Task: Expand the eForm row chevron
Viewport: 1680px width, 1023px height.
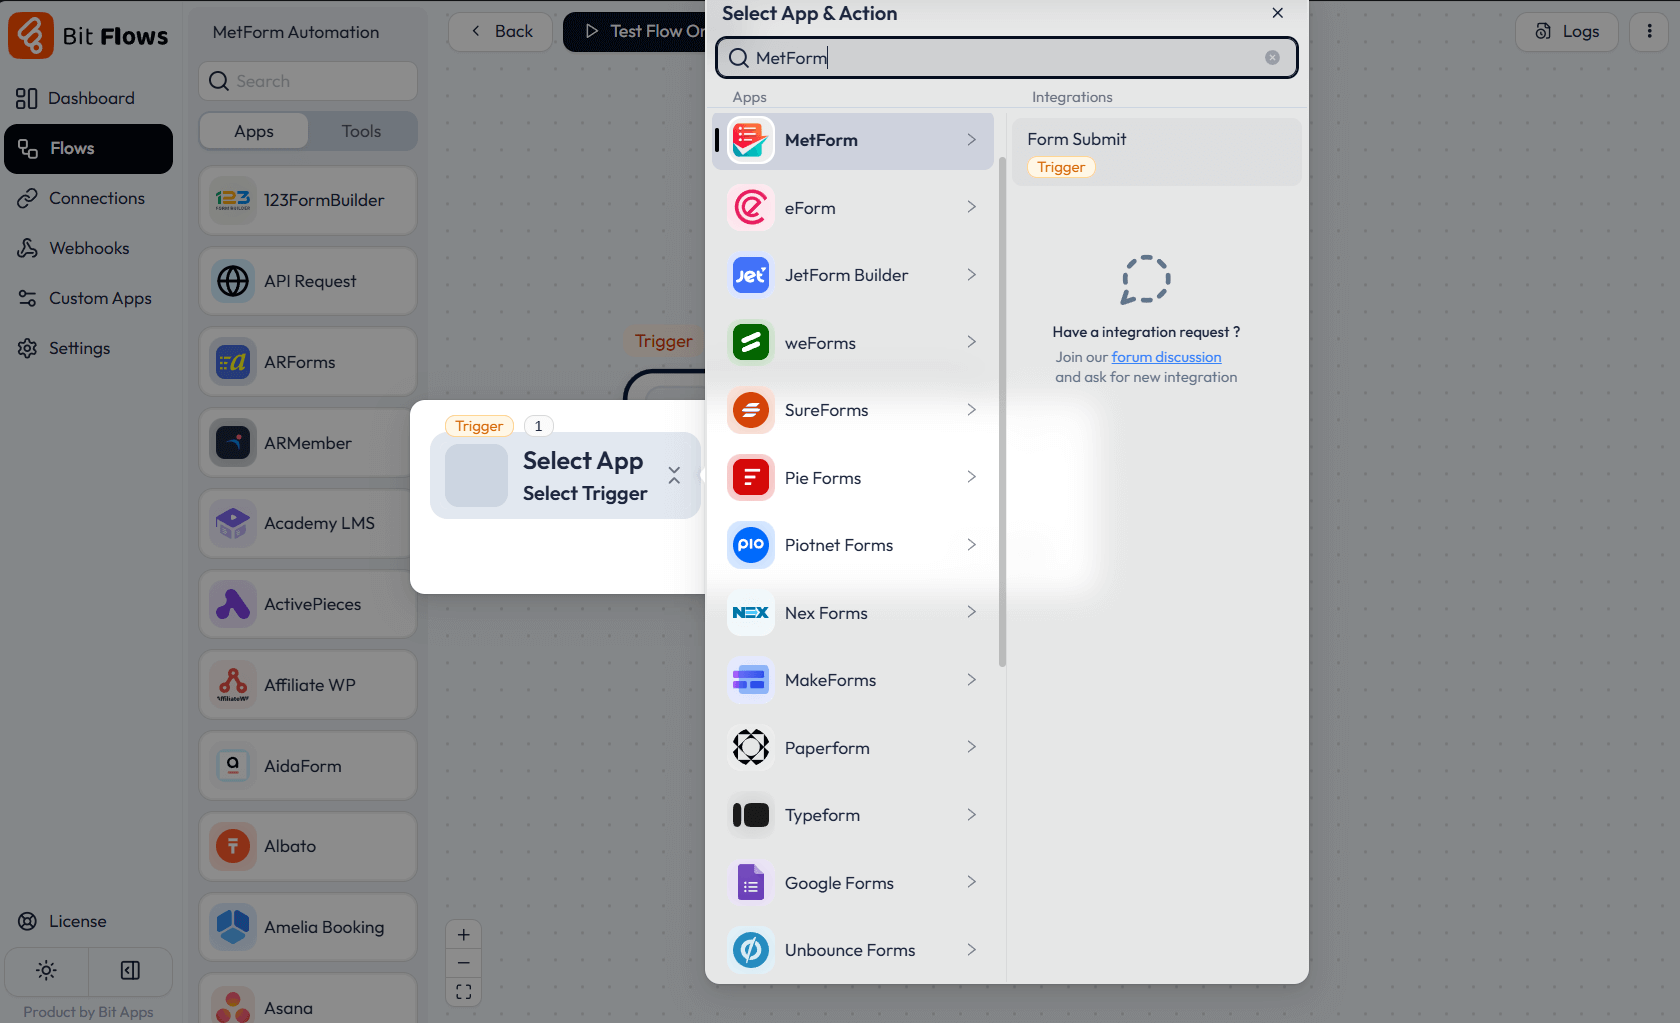Action: tap(971, 207)
